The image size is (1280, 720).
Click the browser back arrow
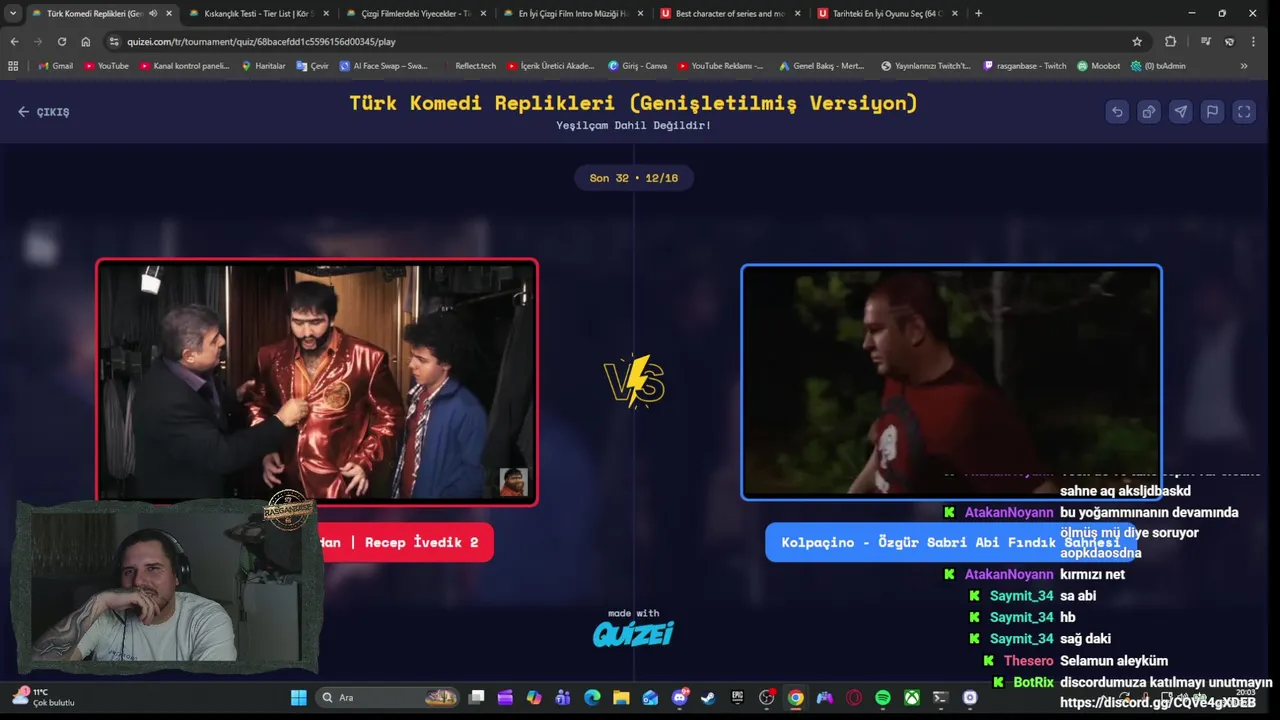(x=14, y=41)
